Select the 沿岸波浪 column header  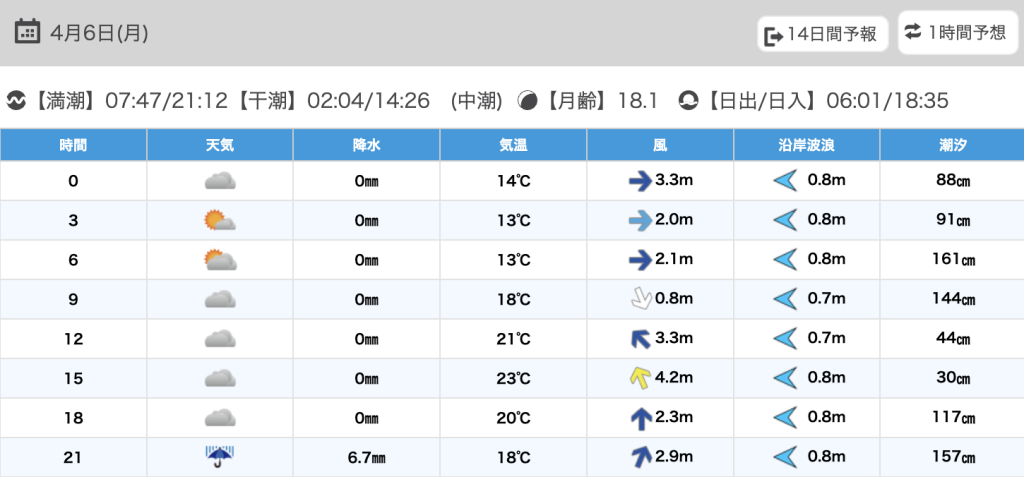pos(806,145)
